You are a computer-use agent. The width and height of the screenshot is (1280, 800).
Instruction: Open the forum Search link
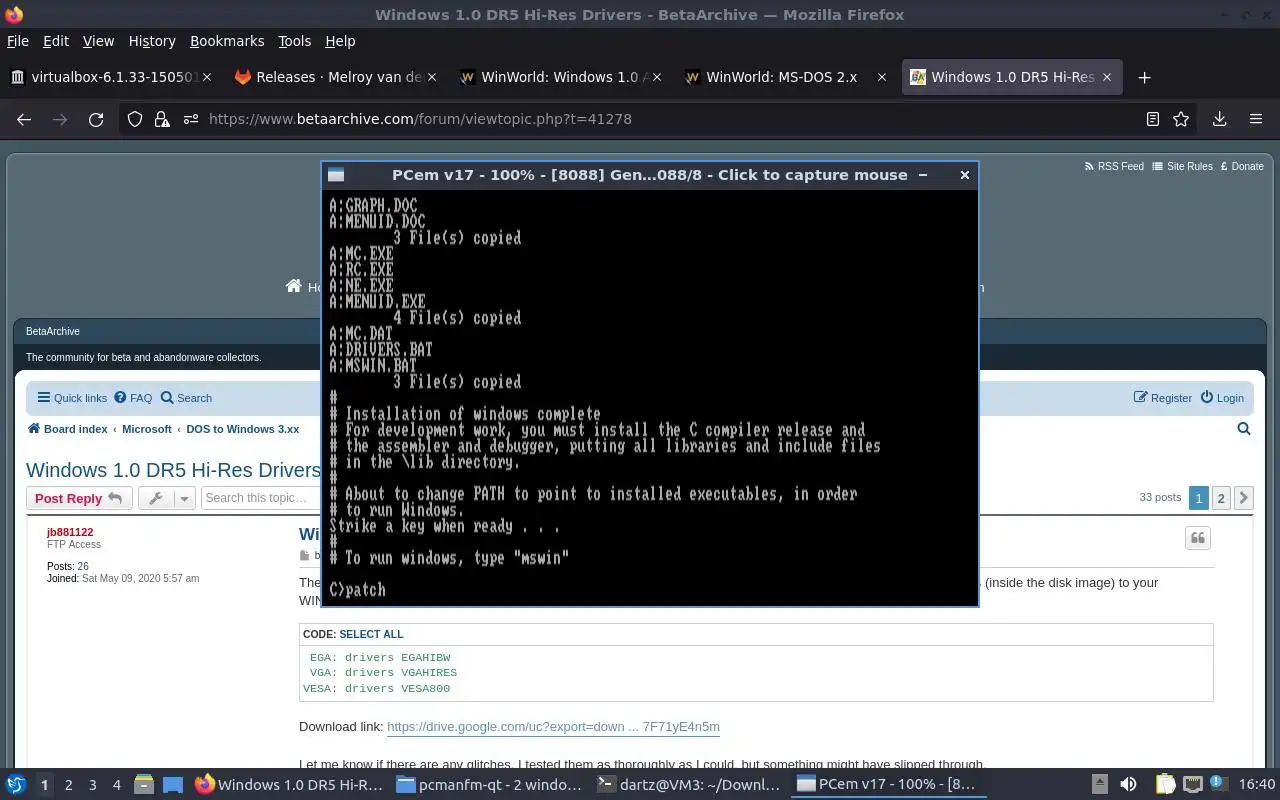coord(186,398)
